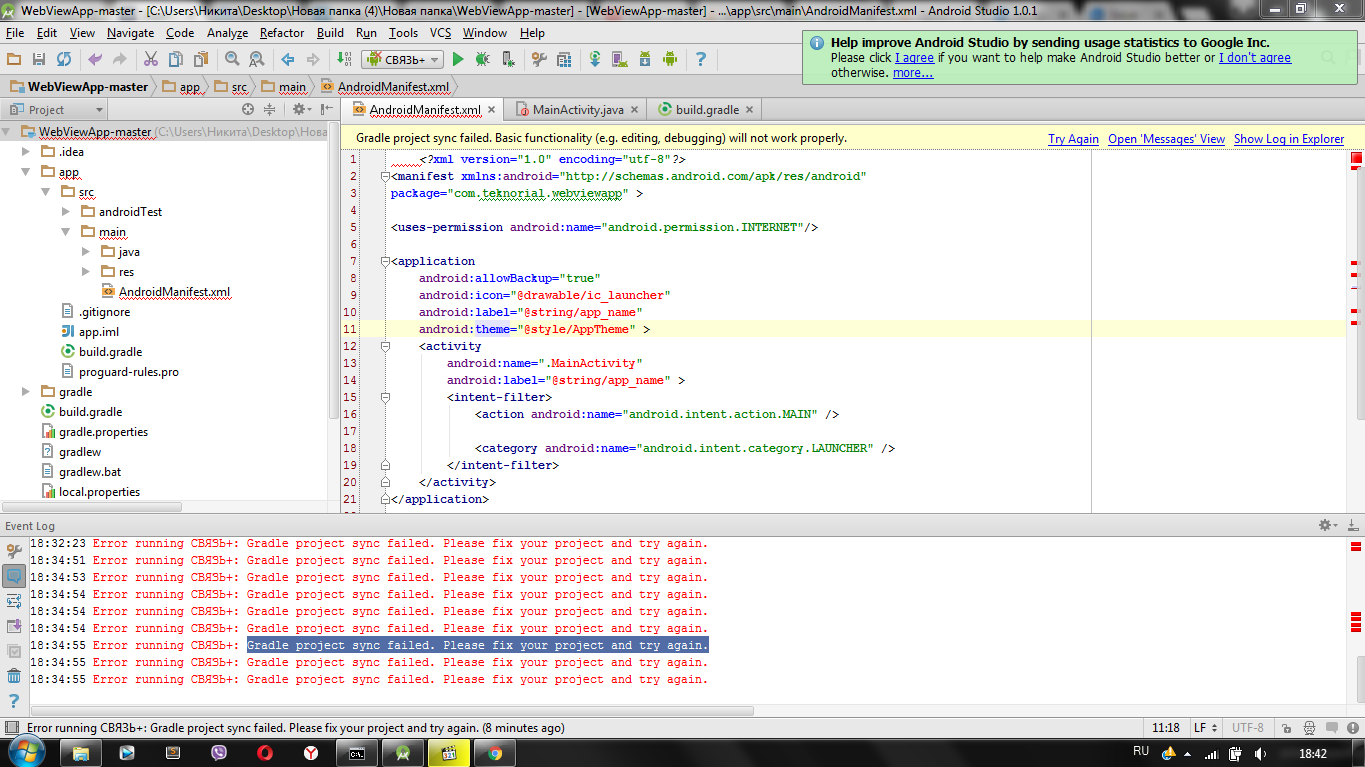The image size is (1365, 767).
Task: Open Event Log help question mark
Action: point(14,701)
